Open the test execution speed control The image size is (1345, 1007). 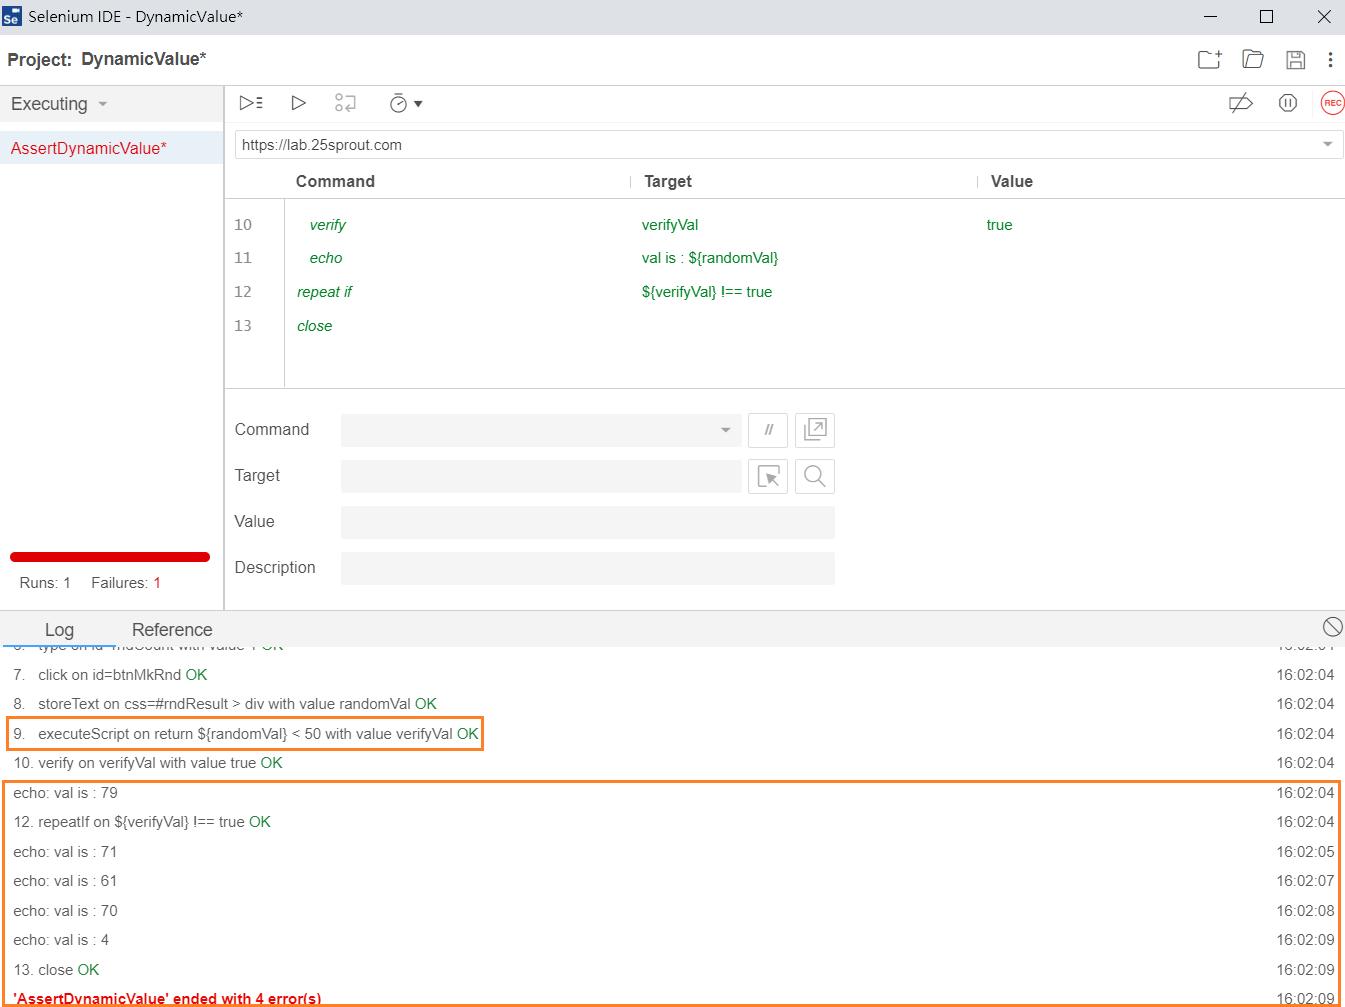405,103
